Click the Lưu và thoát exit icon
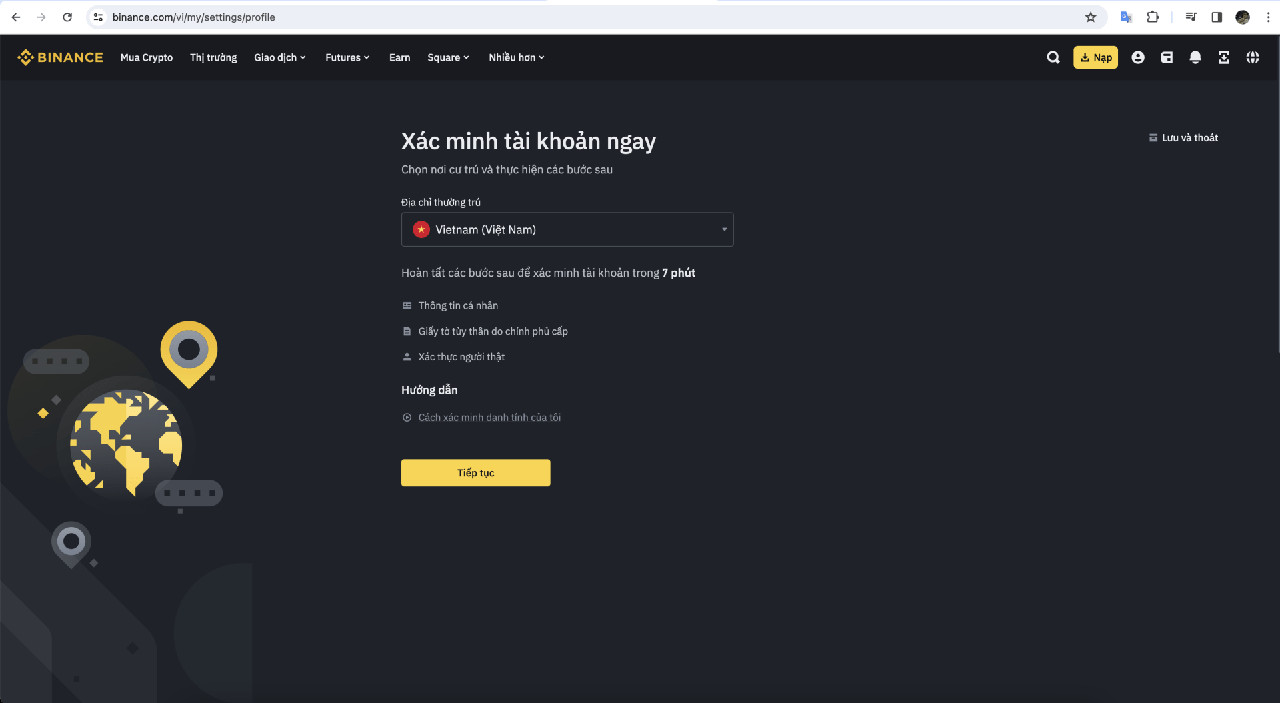Image resolution: width=1280 pixels, height=703 pixels. click(1153, 137)
